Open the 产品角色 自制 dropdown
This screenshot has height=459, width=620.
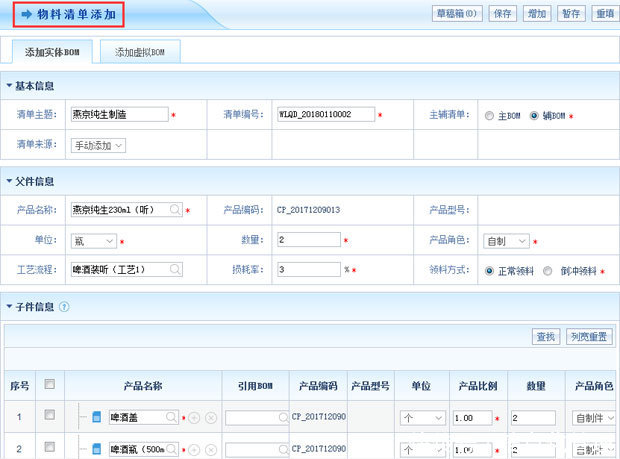[506, 241]
